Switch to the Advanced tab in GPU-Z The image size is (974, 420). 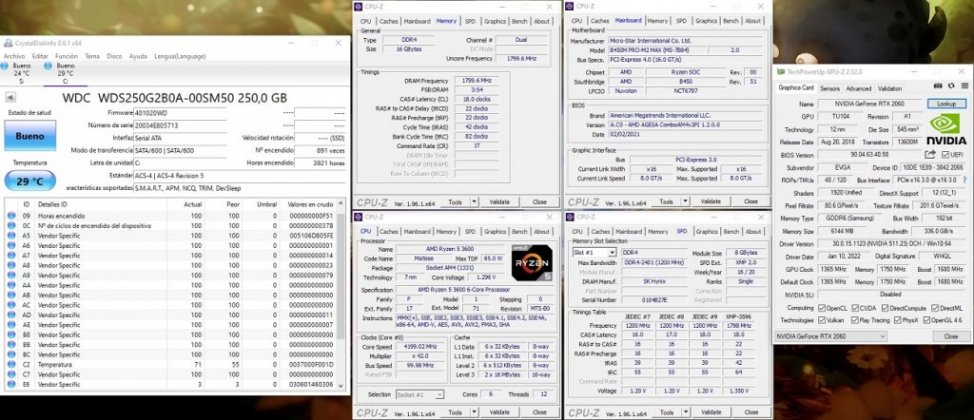[x=858, y=88]
